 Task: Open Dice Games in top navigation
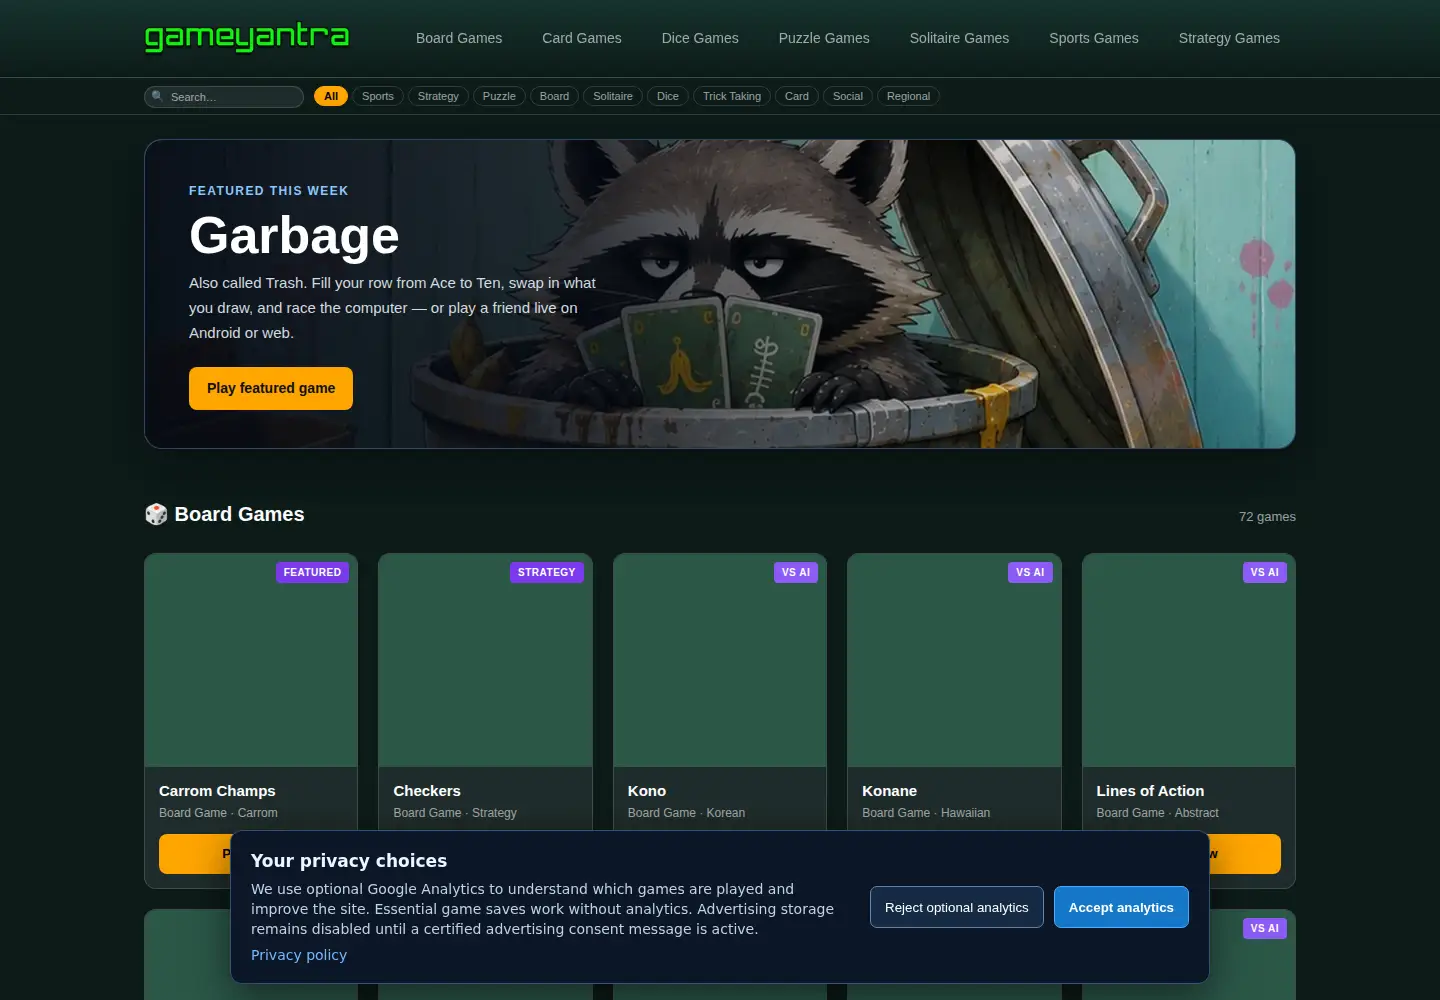point(700,38)
